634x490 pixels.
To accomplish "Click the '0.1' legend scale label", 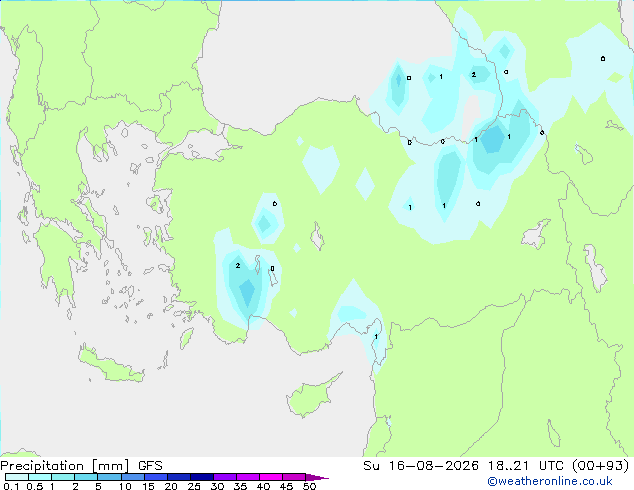I will [x=11, y=486].
